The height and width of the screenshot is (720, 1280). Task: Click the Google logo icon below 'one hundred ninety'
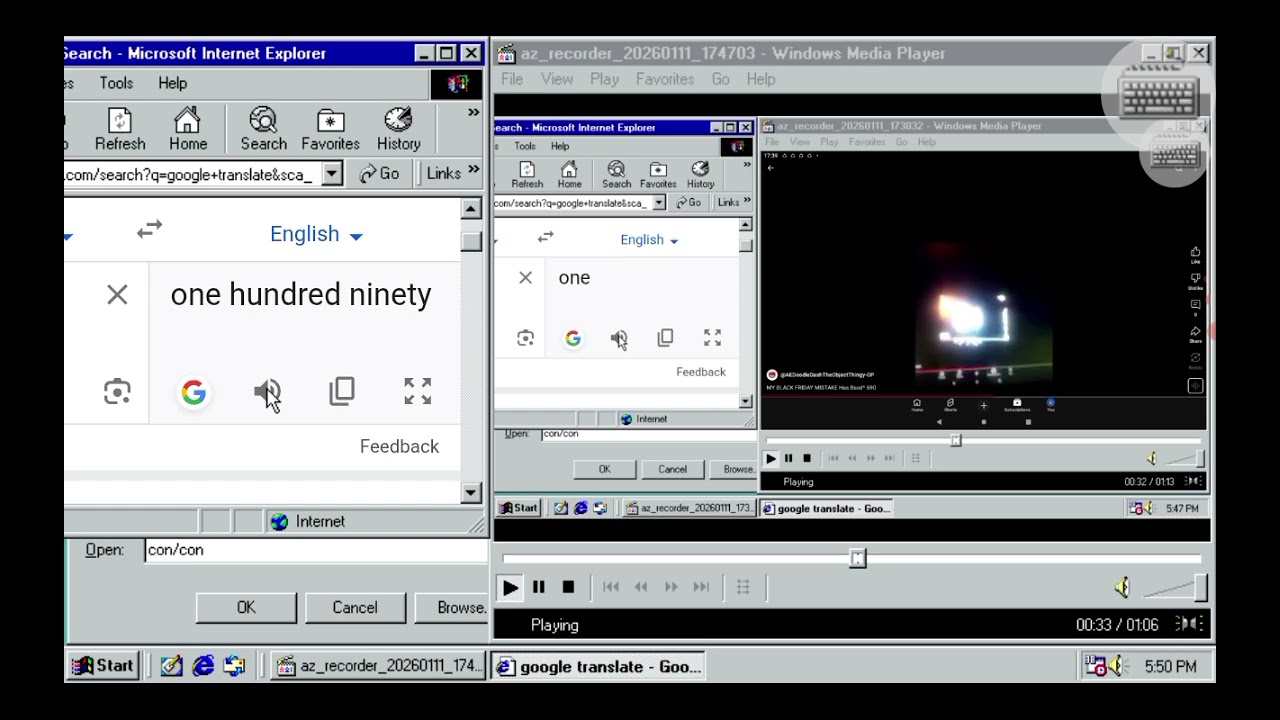coord(194,392)
